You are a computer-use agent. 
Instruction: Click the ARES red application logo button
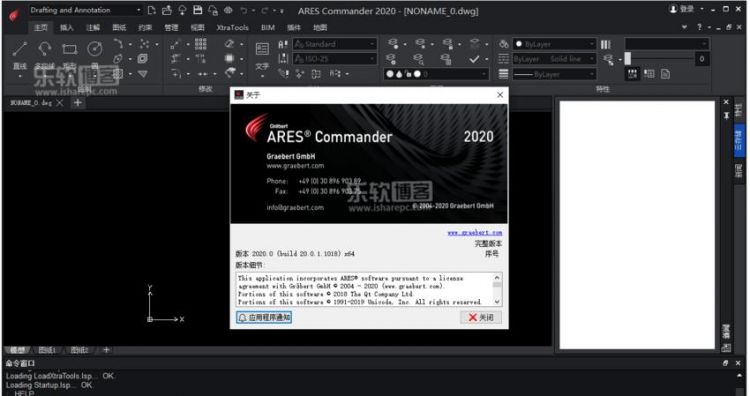(14, 15)
